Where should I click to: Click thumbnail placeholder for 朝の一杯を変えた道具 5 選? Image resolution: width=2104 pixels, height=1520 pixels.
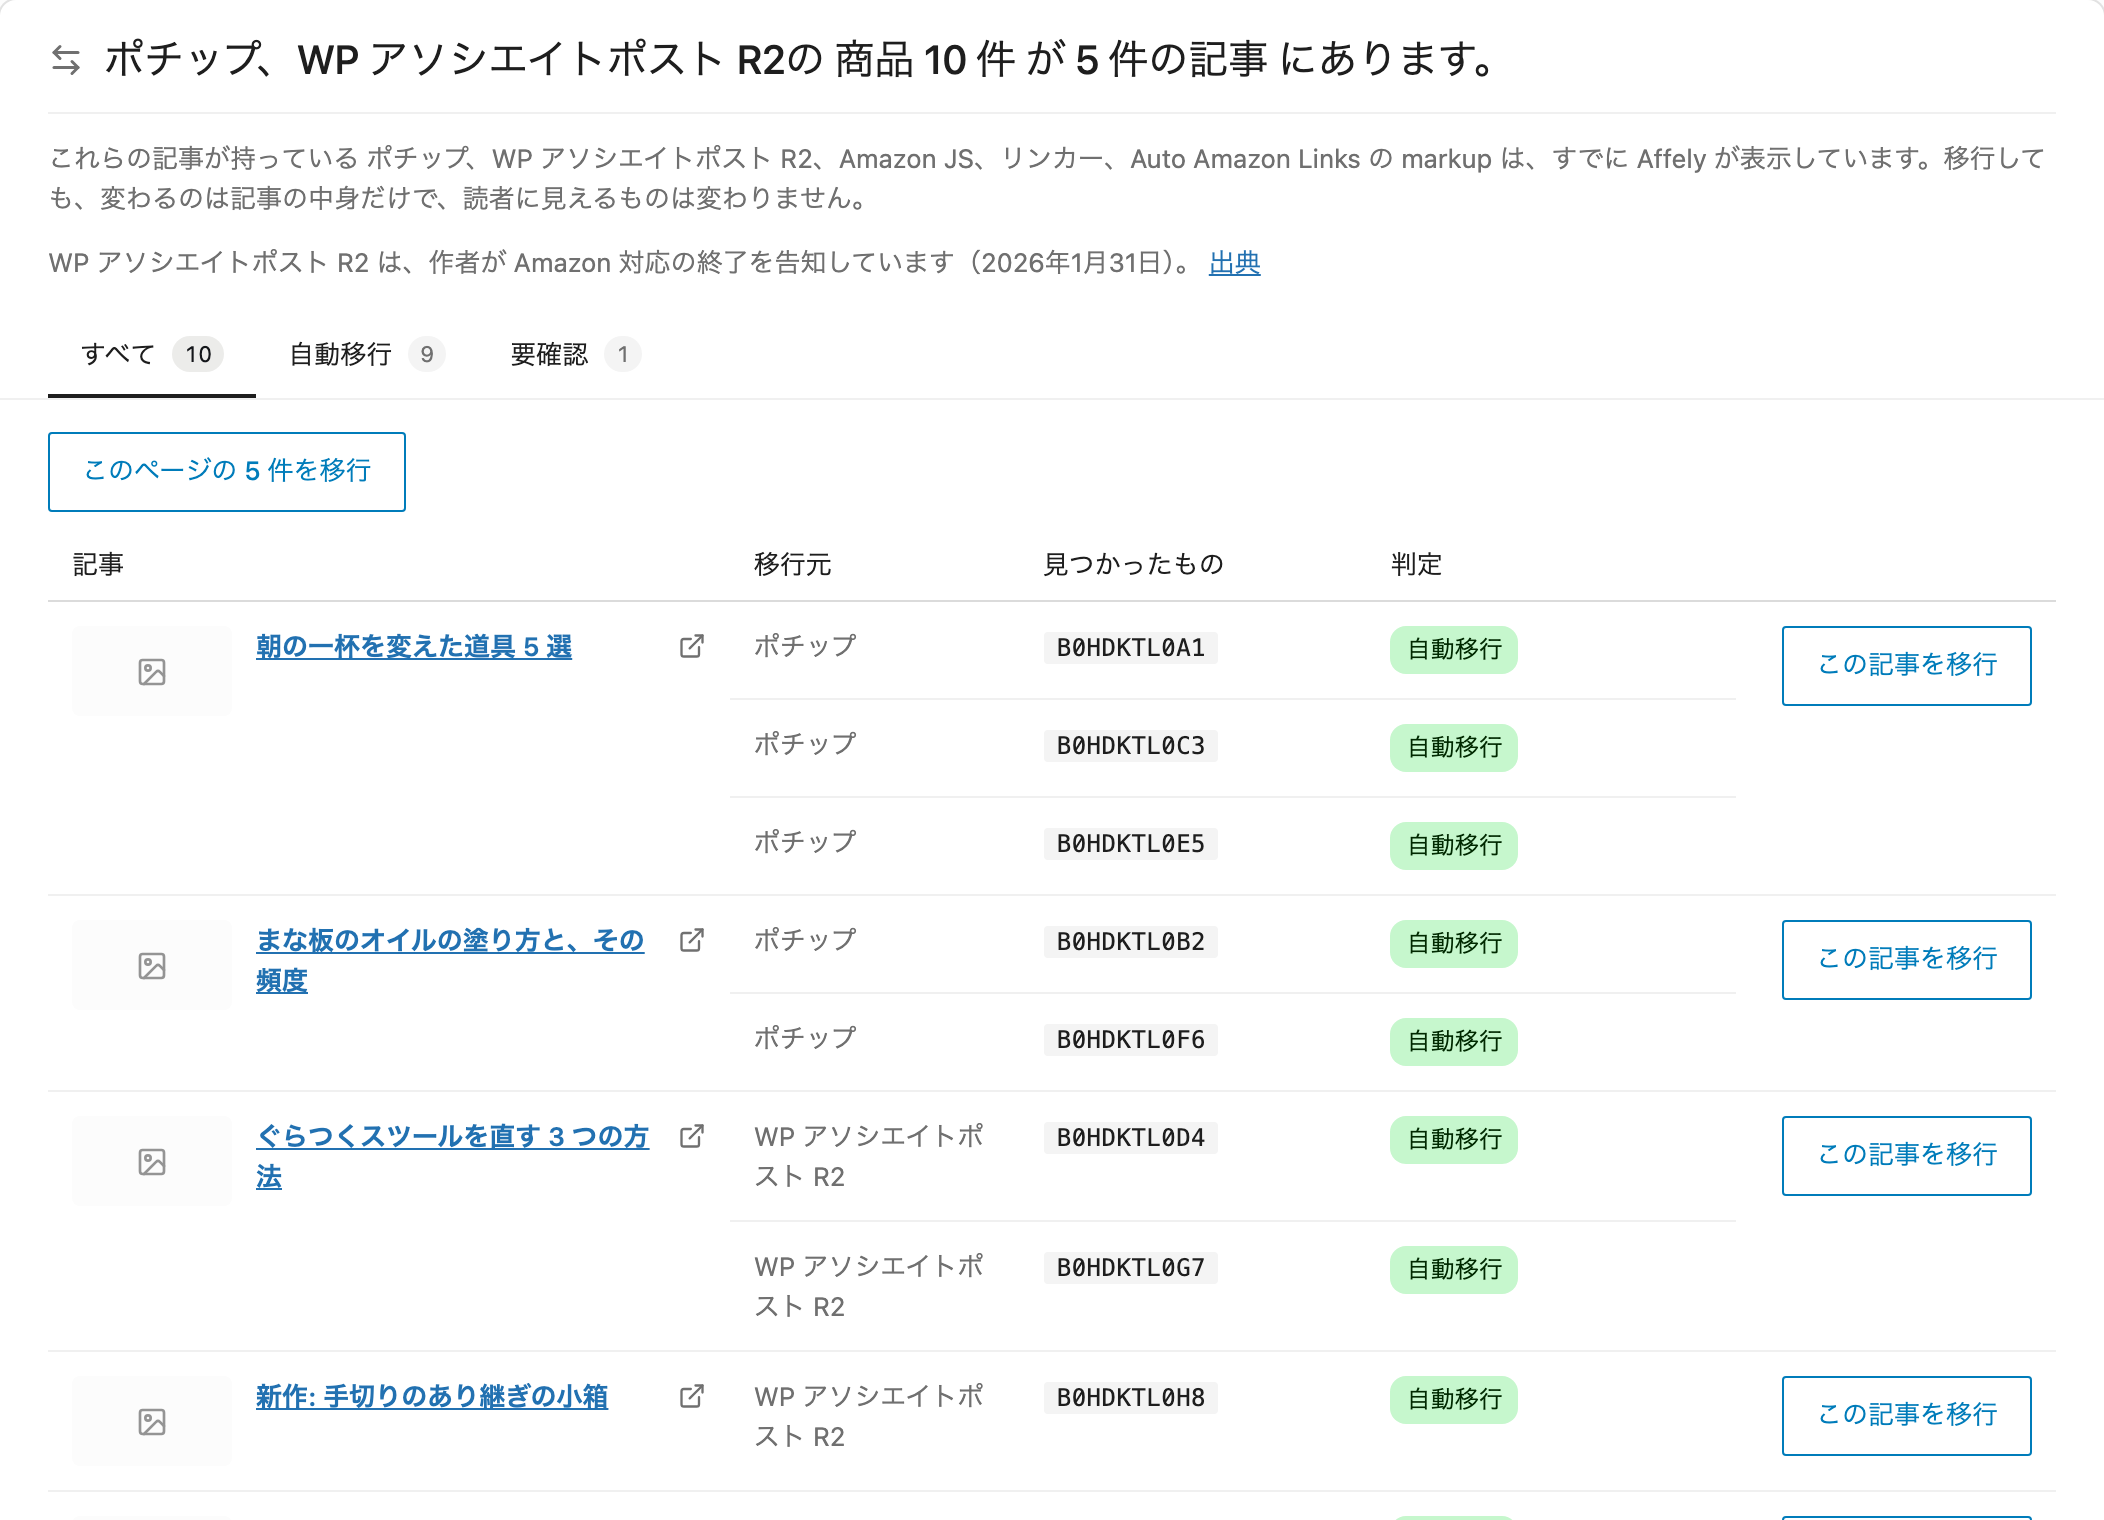click(x=152, y=671)
